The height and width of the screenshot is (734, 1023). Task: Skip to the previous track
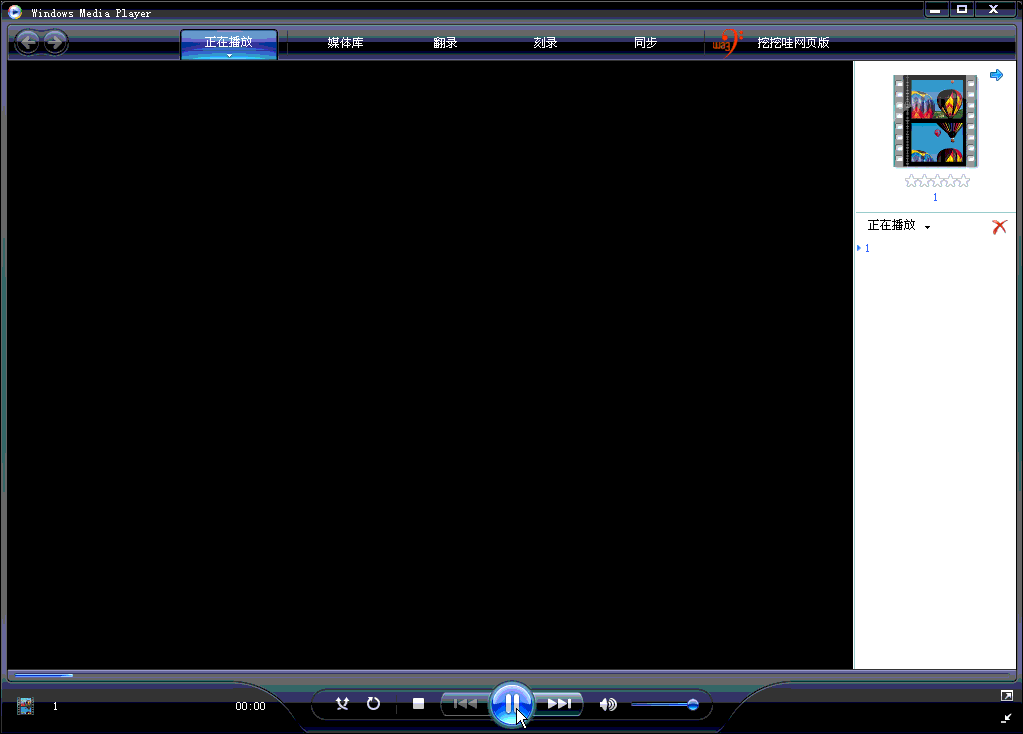[465, 703]
